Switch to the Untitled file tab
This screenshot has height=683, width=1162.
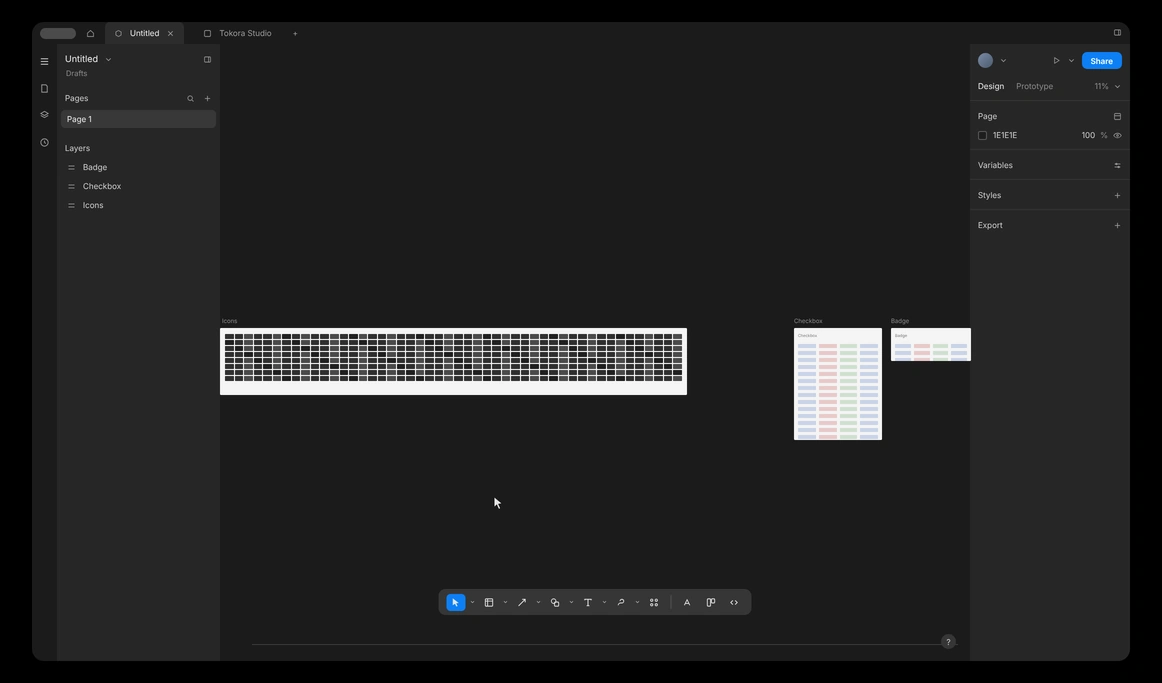[x=144, y=33]
